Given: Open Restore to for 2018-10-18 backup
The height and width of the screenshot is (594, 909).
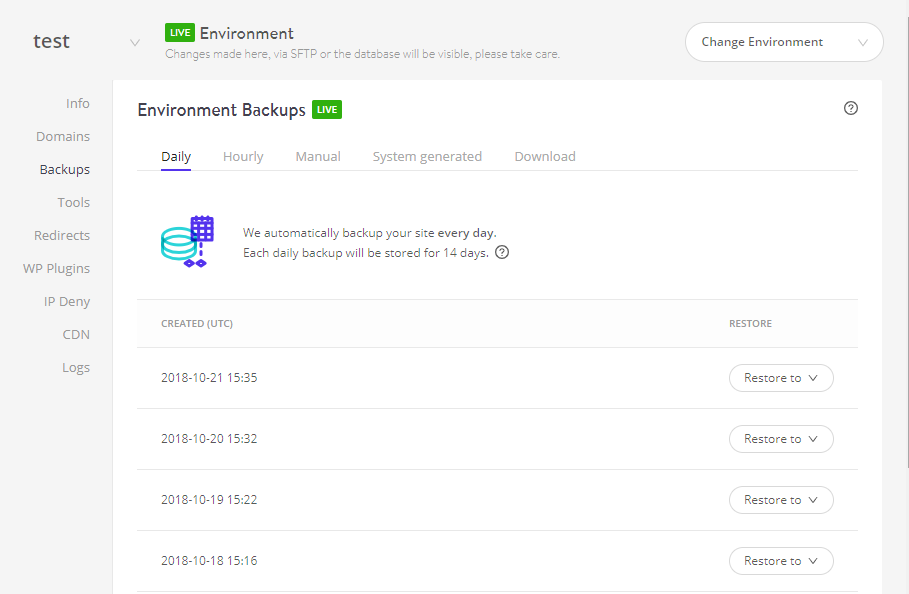Looking at the screenshot, I should (781, 560).
